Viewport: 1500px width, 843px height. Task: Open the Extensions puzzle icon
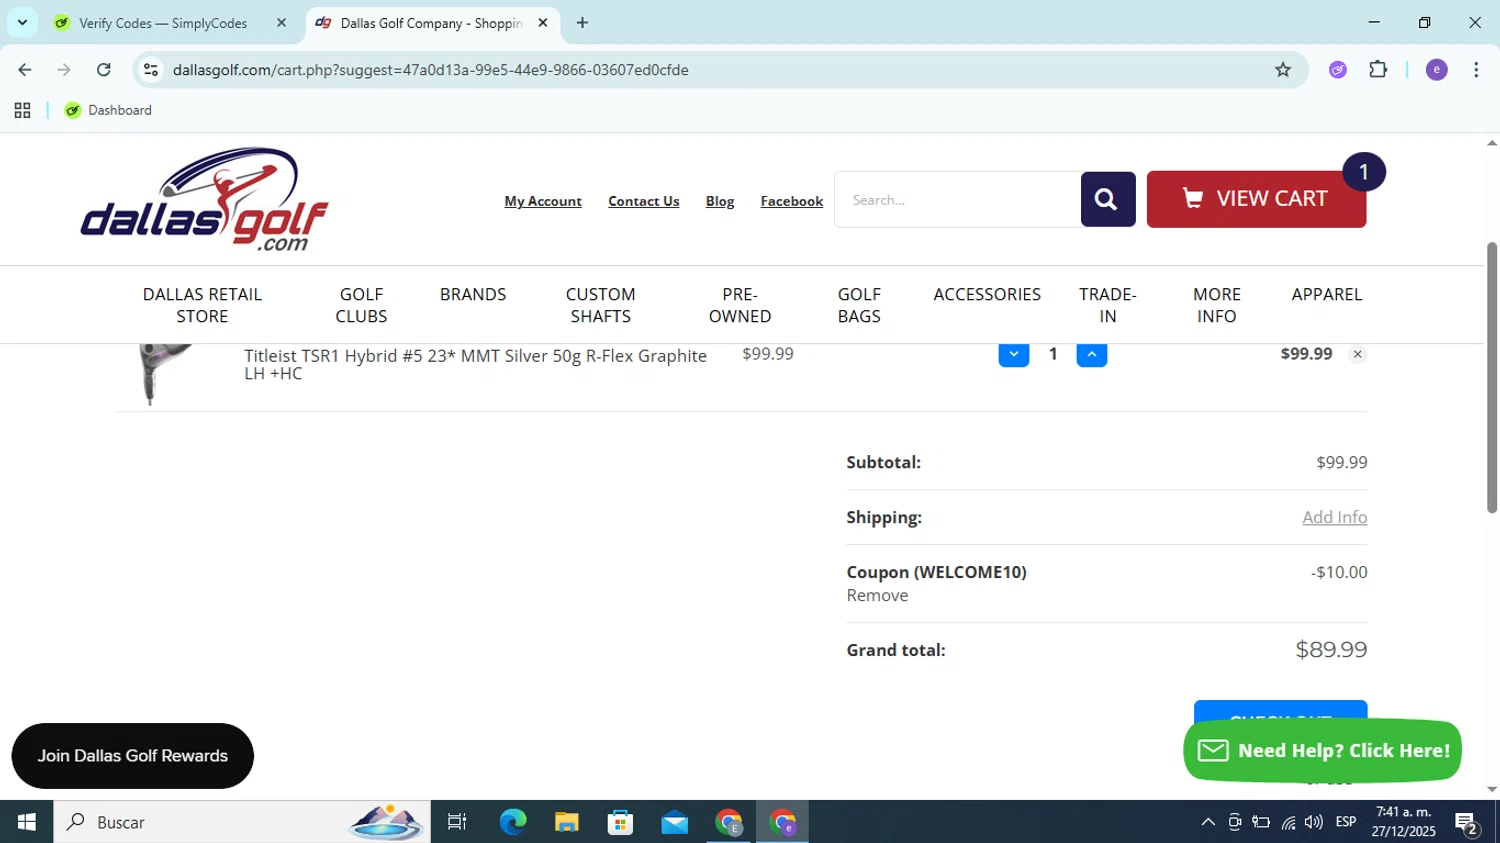1378,70
